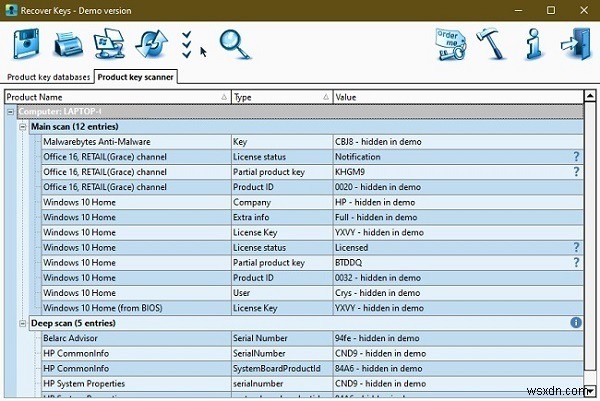Click the magnifying glass search icon

tap(235, 45)
